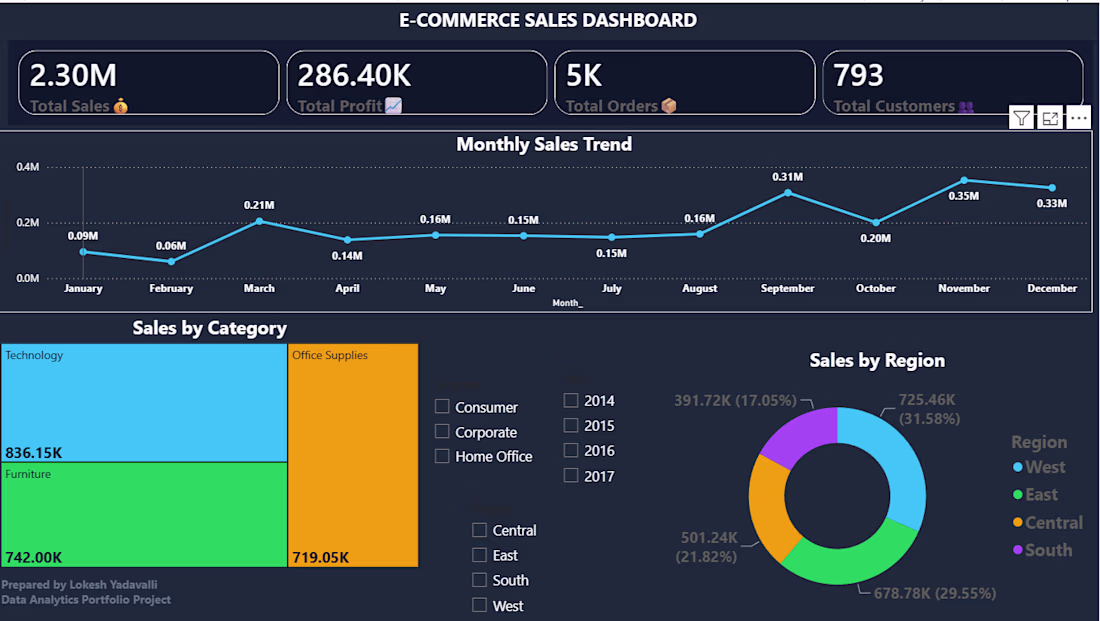This screenshot has width=1100, height=621.
Task: Tick the 2015 year checkbox
Action: click(571, 425)
